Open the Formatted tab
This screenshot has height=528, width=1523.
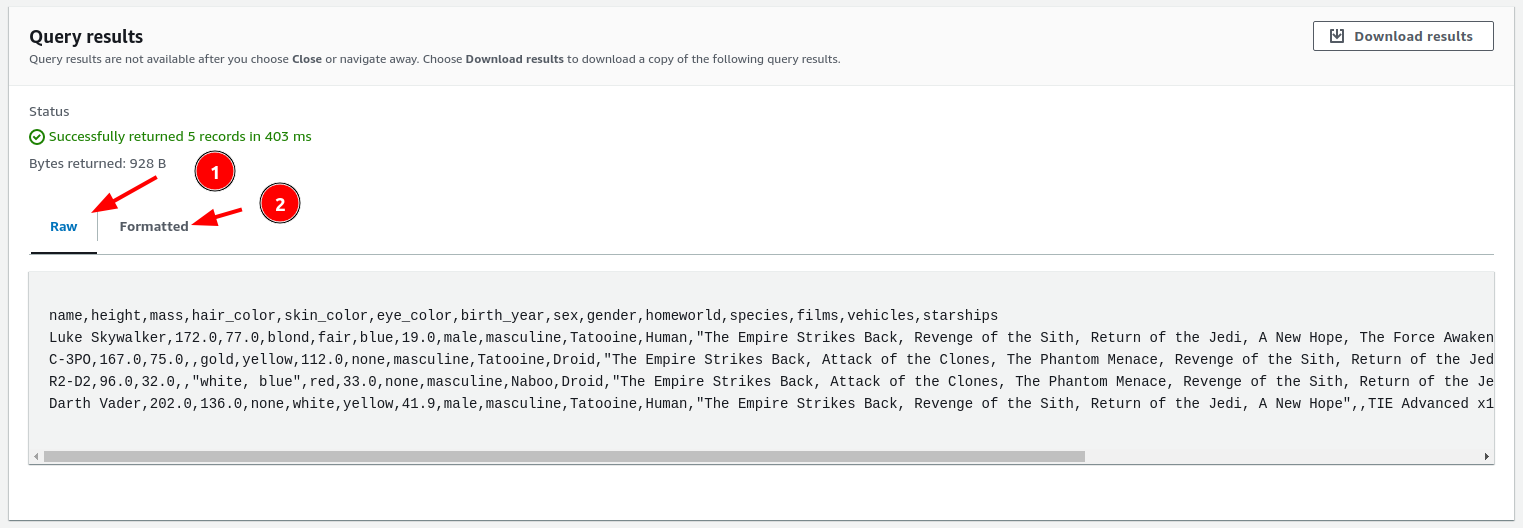click(x=154, y=227)
